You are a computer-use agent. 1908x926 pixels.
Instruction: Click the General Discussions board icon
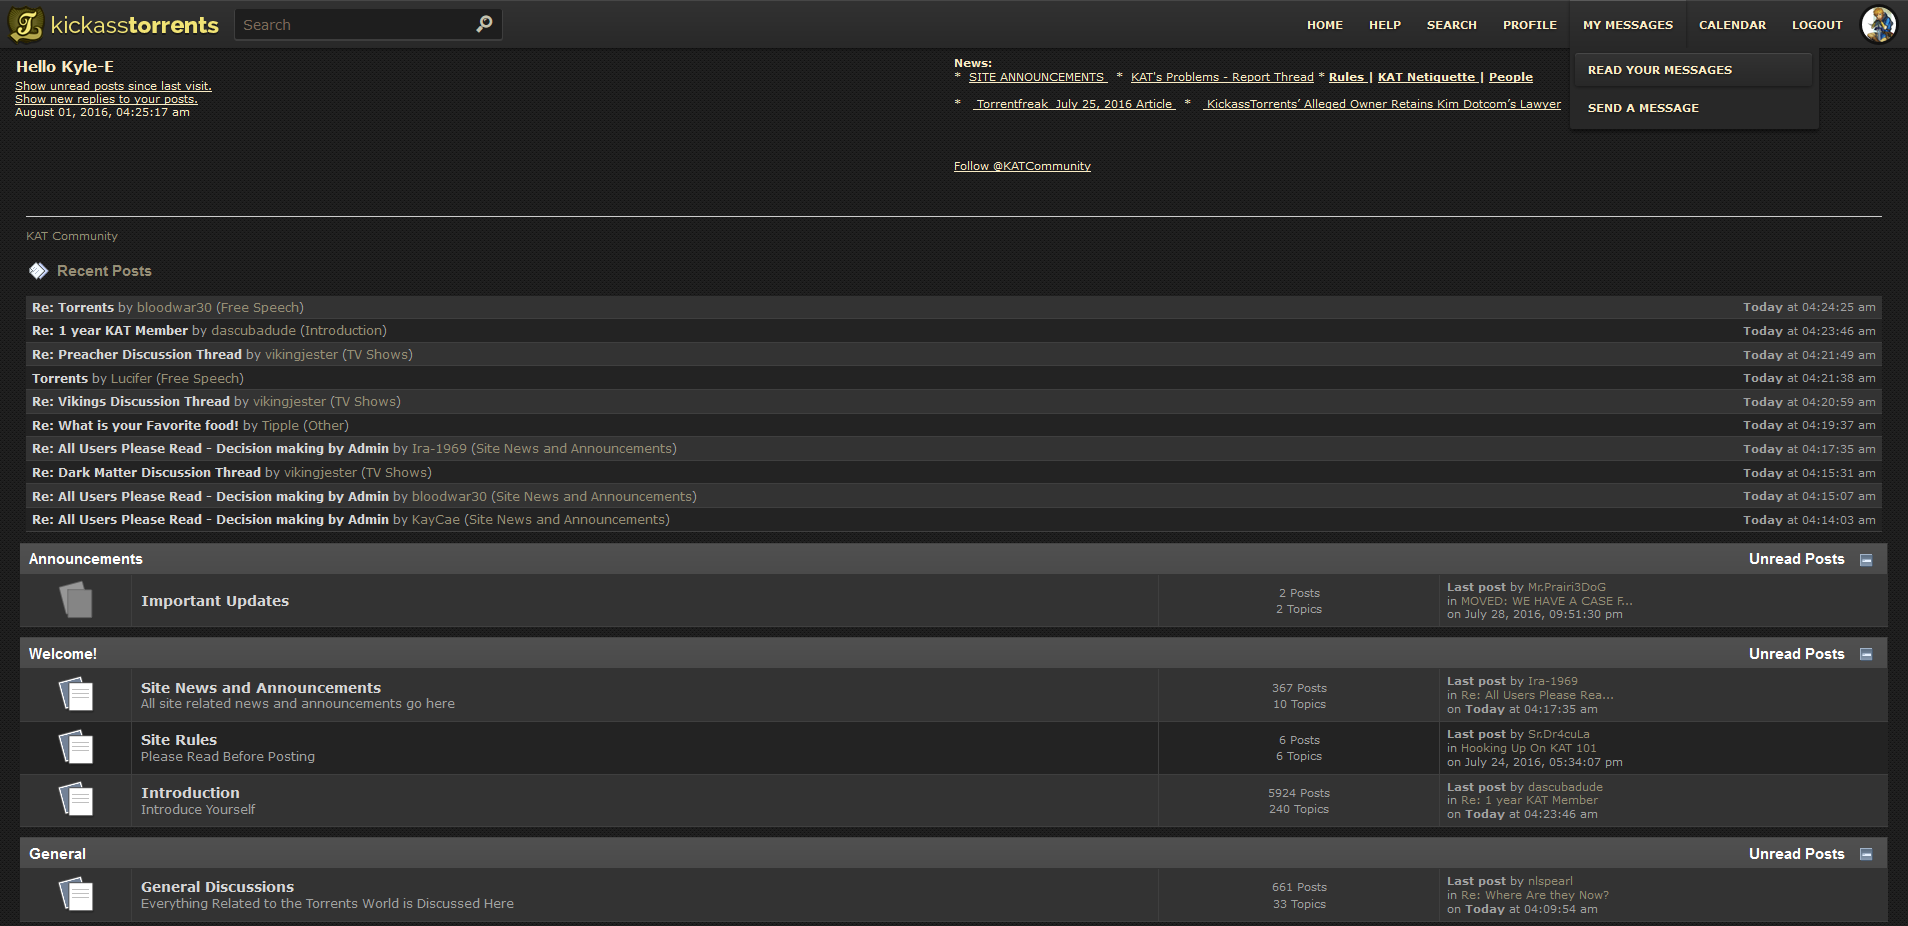click(x=76, y=894)
